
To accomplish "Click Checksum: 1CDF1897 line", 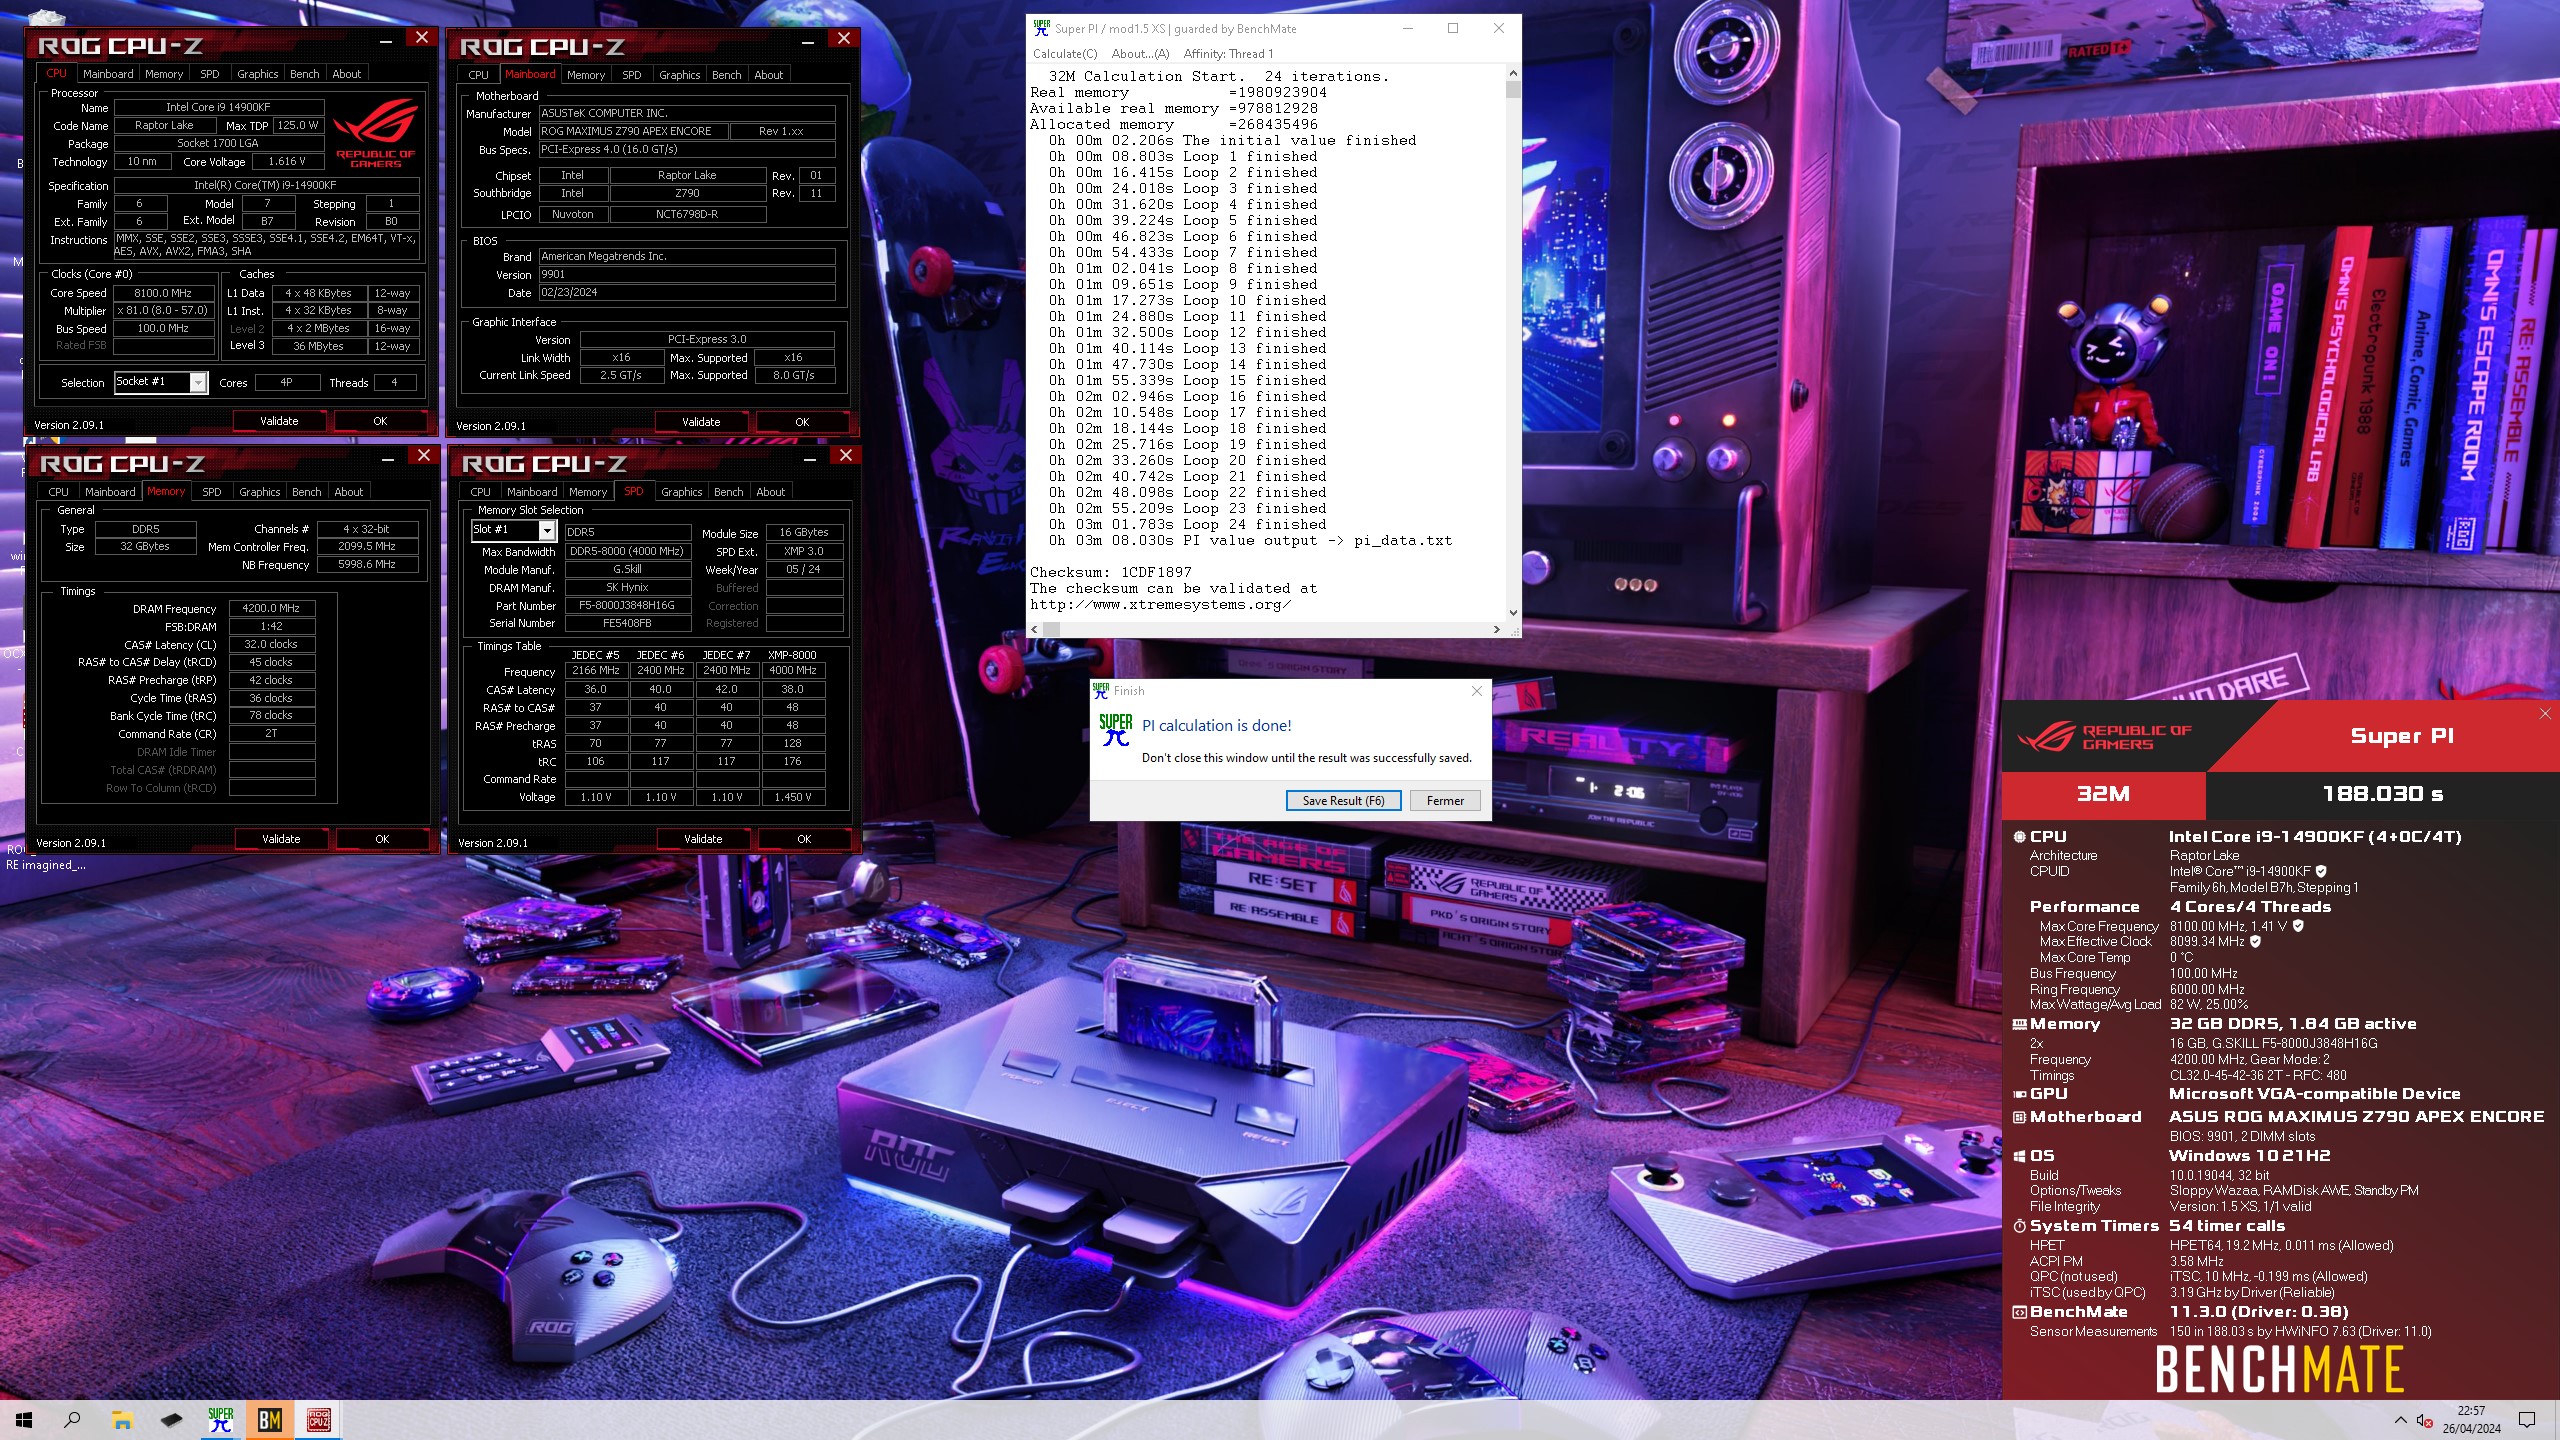I will click(x=1111, y=572).
